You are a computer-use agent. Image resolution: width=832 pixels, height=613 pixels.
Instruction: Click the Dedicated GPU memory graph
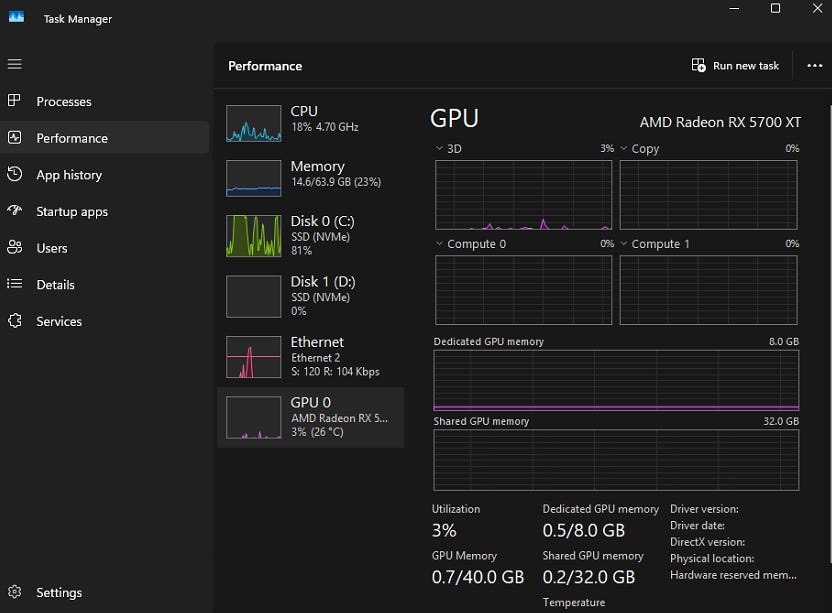tap(616, 380)
